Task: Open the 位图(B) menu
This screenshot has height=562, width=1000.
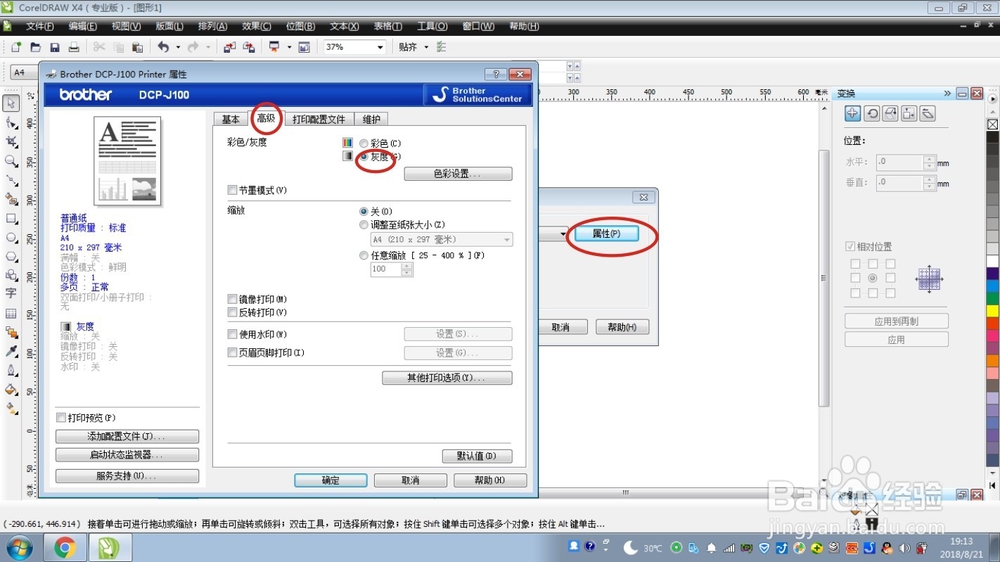Action: click(x=300, y=26)
